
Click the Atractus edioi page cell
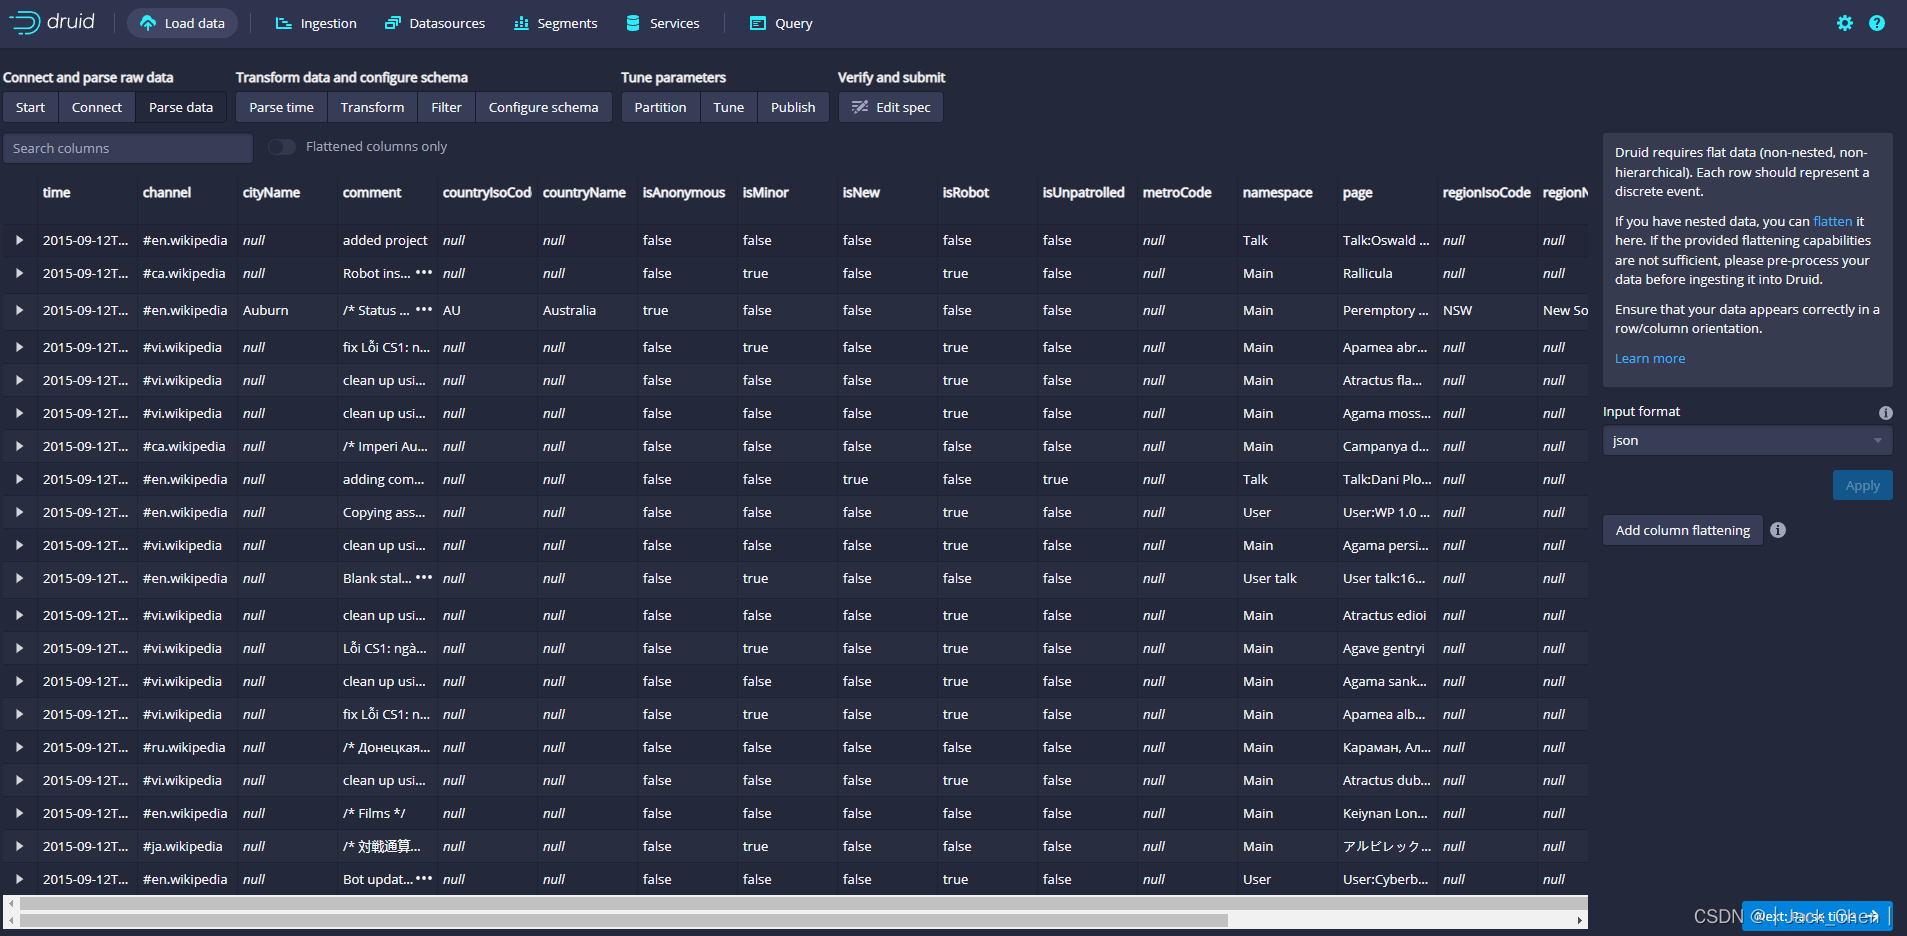tap(1385, 615)
